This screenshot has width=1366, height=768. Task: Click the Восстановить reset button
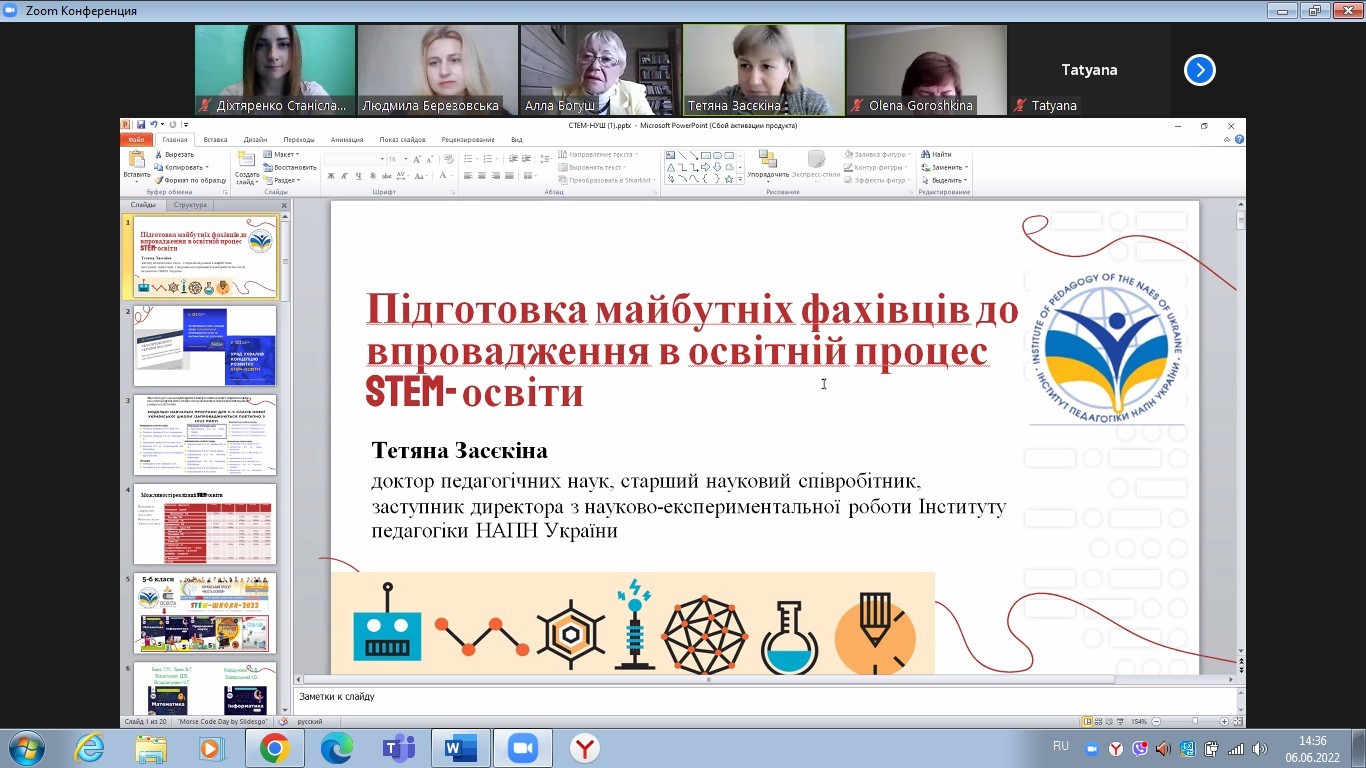(290, 168)
